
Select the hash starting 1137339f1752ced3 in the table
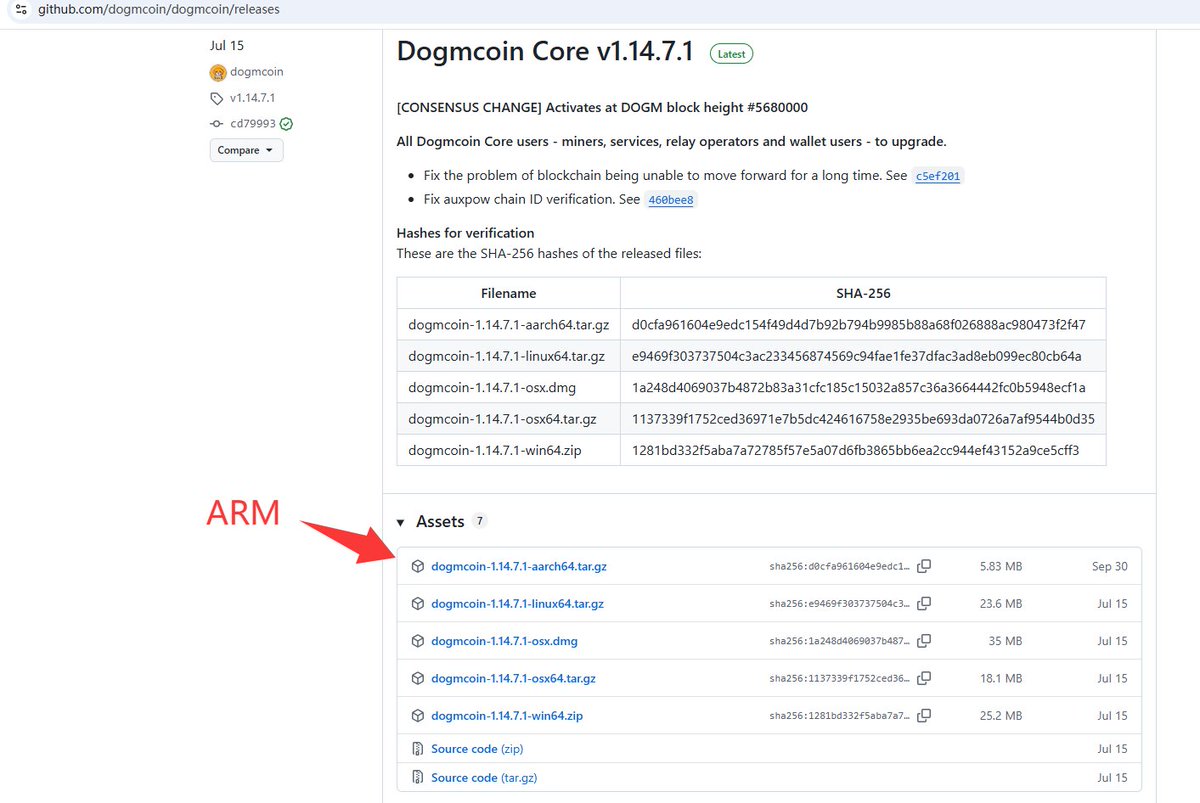[x=863, y=419]
